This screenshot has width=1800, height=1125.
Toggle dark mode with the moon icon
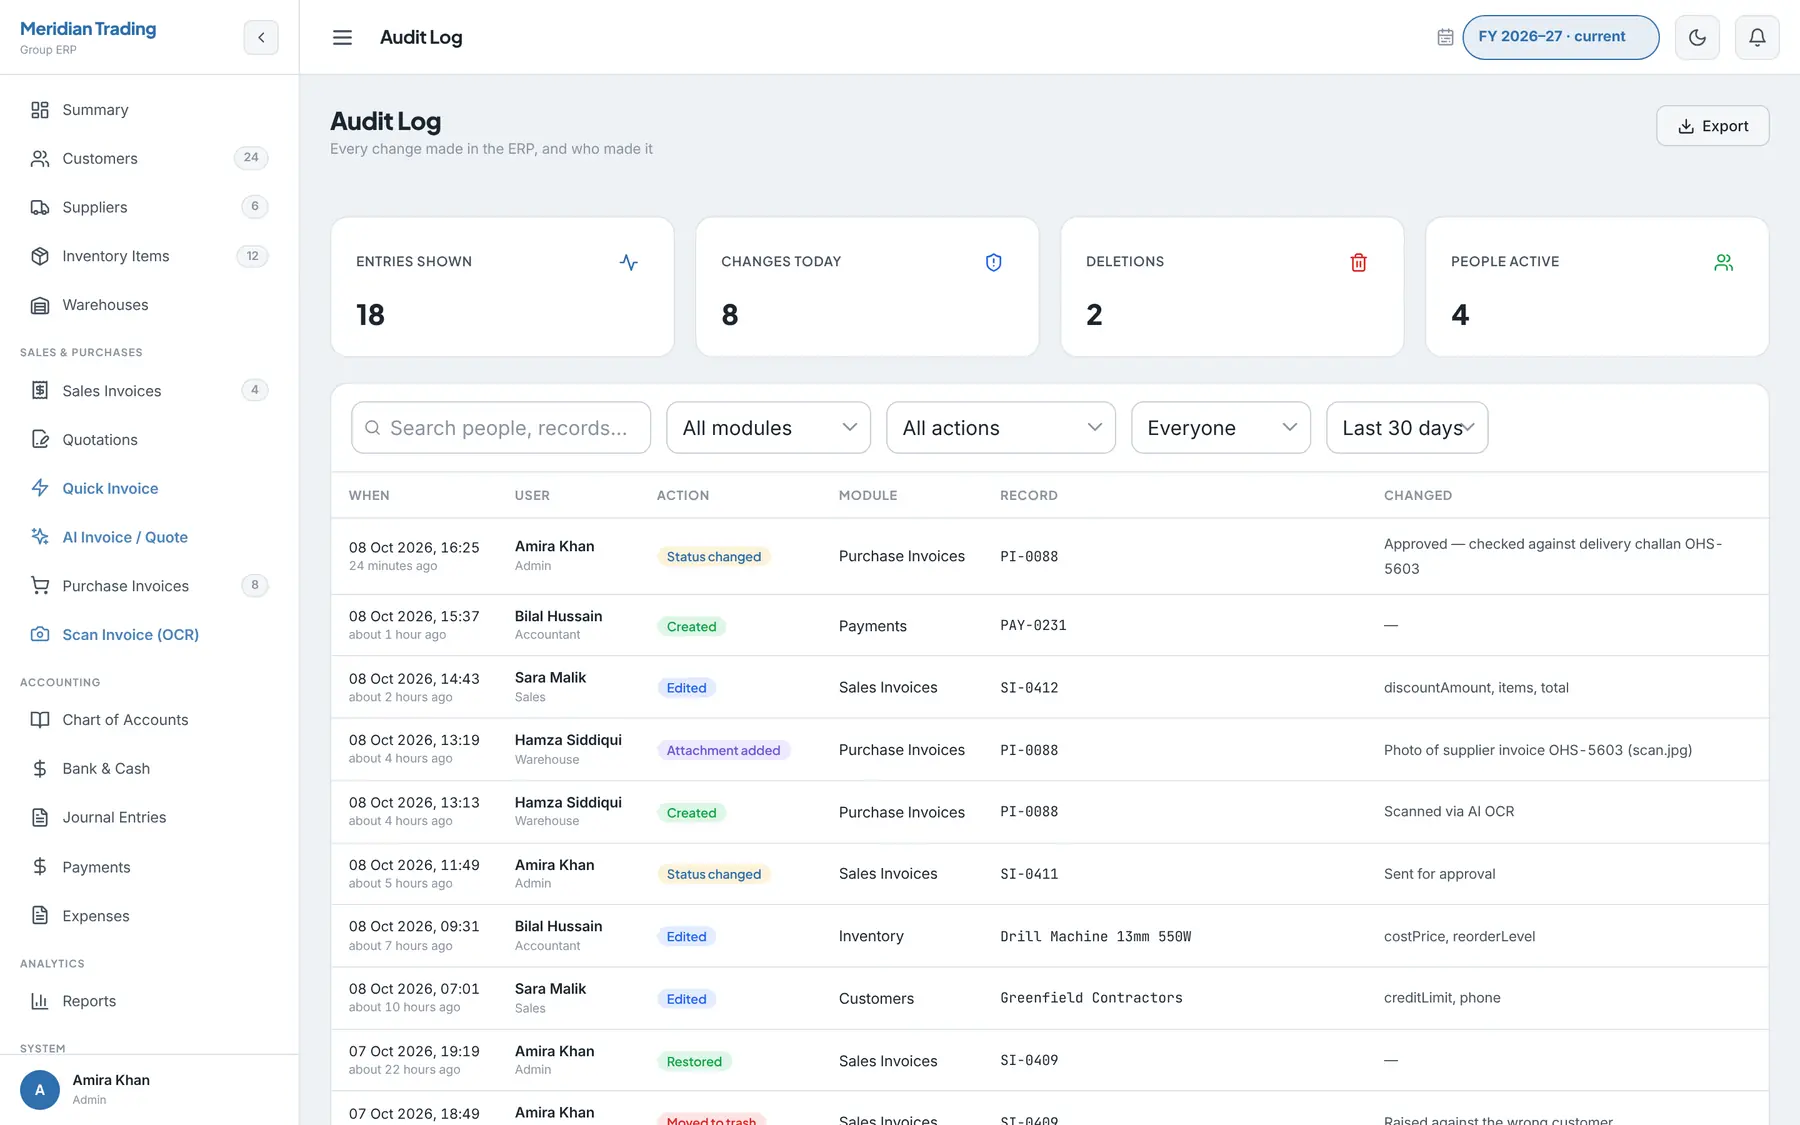pyautogui.click(x=1697, y=37)
